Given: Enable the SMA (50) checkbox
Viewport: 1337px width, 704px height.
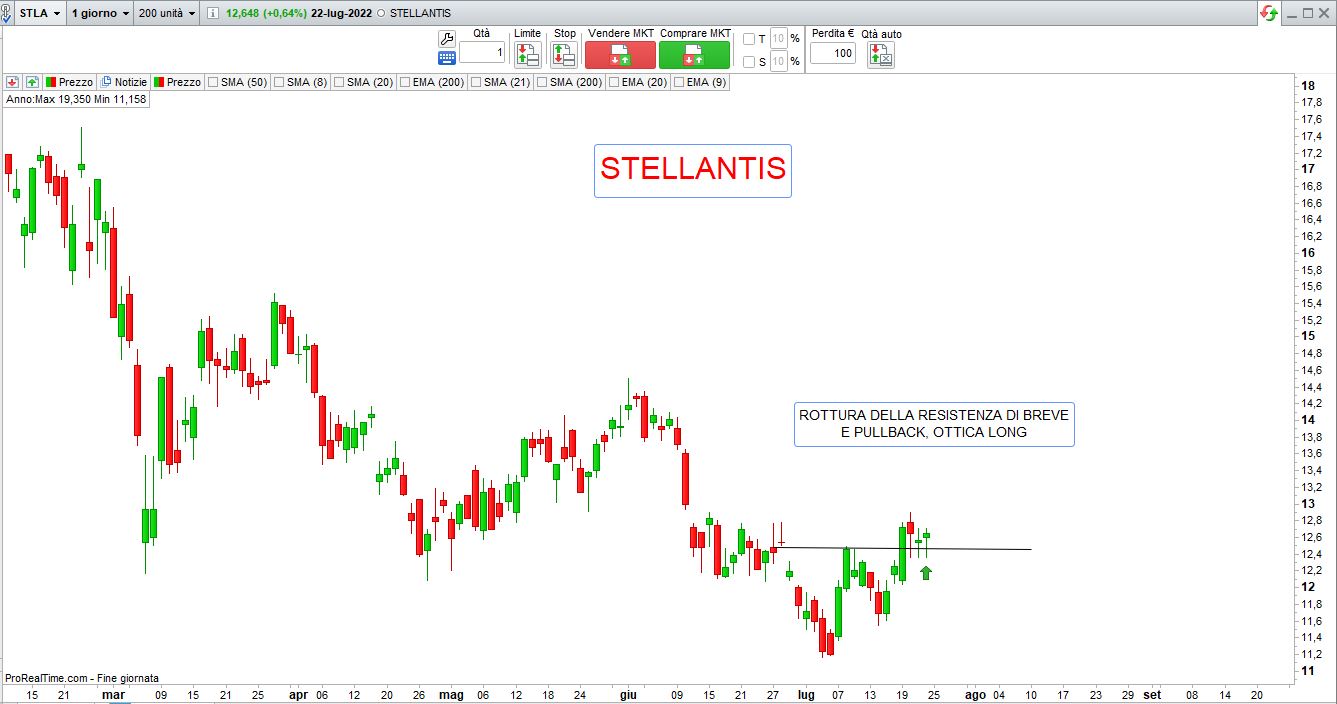Looking at the screenshot, I should pyautogui.click(x=213, y=82).
